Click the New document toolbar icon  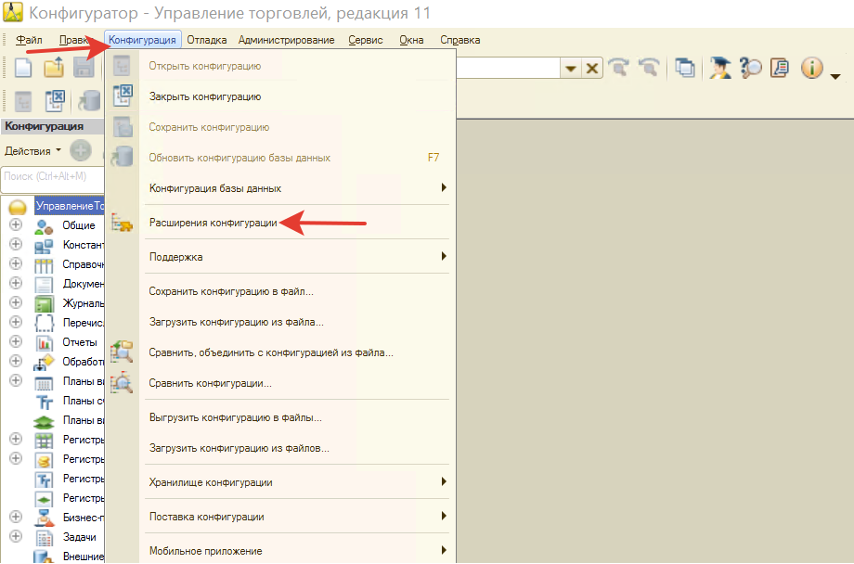23,69
